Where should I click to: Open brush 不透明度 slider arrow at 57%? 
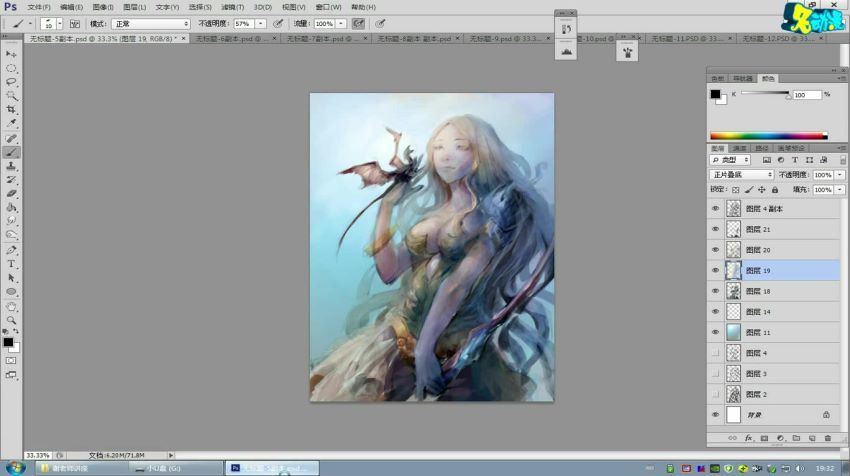click(x=261, y=24)
